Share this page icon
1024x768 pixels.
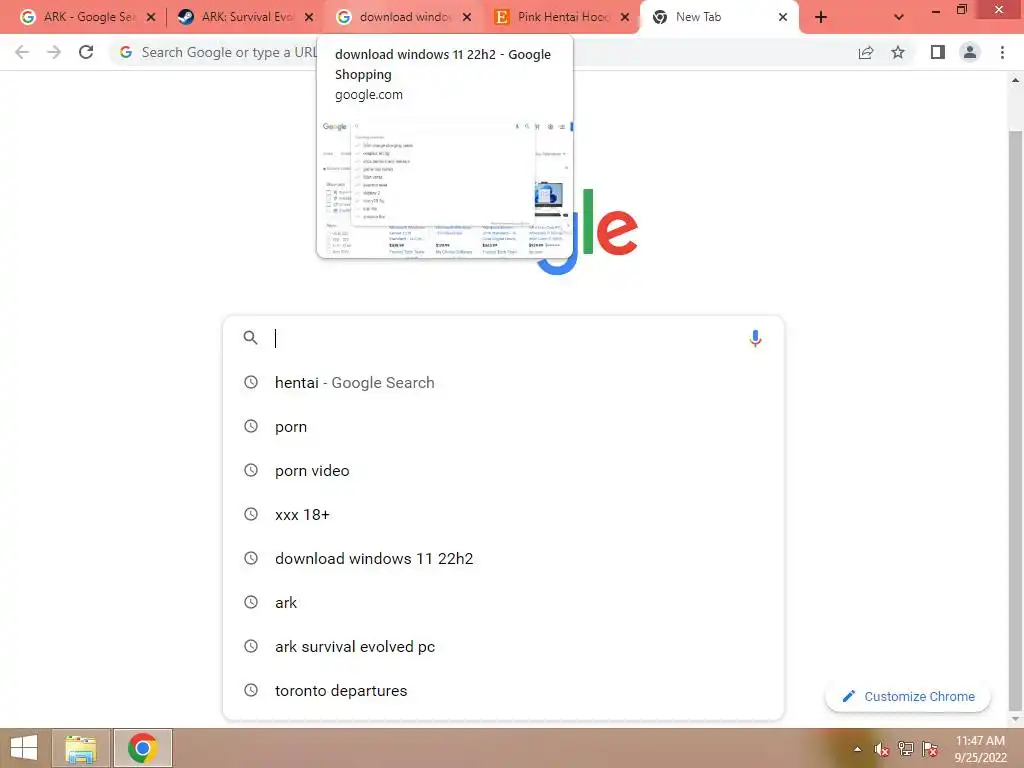click(x=866, y=52)
